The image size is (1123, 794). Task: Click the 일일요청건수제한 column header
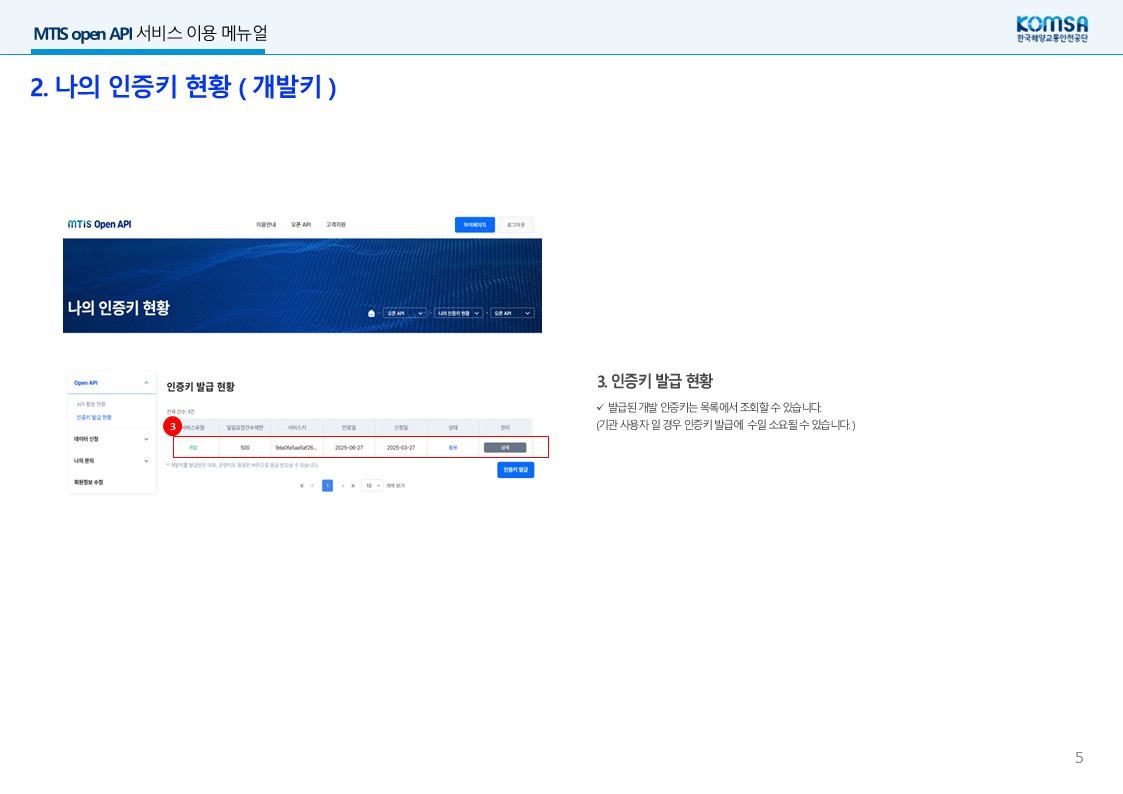click(x=245, y=427)
